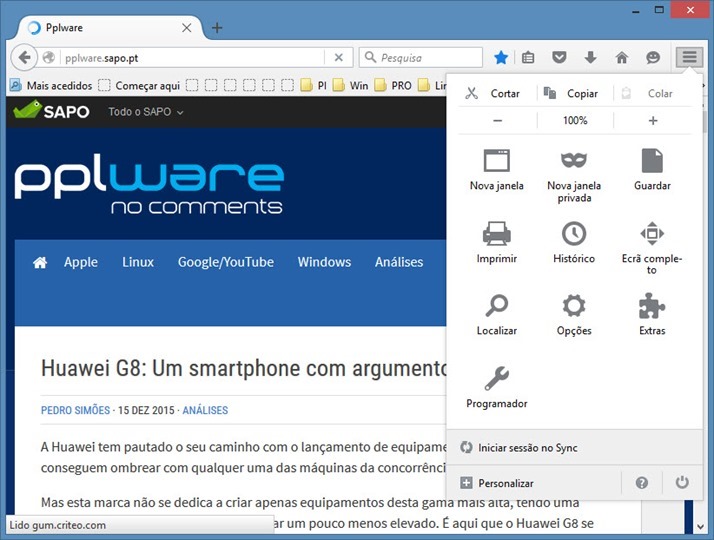The image size is (714, 540).
Task: Click the address bar URL field
Action: (191, 58)
